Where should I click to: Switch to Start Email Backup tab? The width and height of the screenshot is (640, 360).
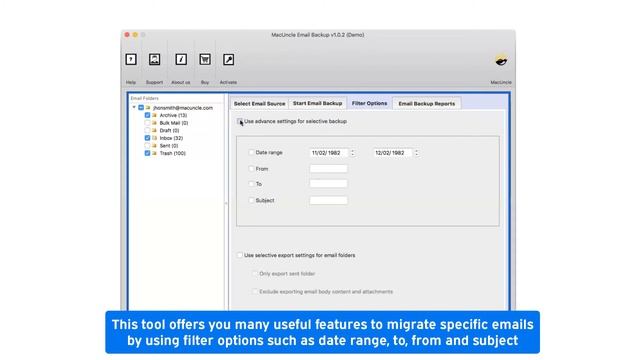(x=318, y=103)
